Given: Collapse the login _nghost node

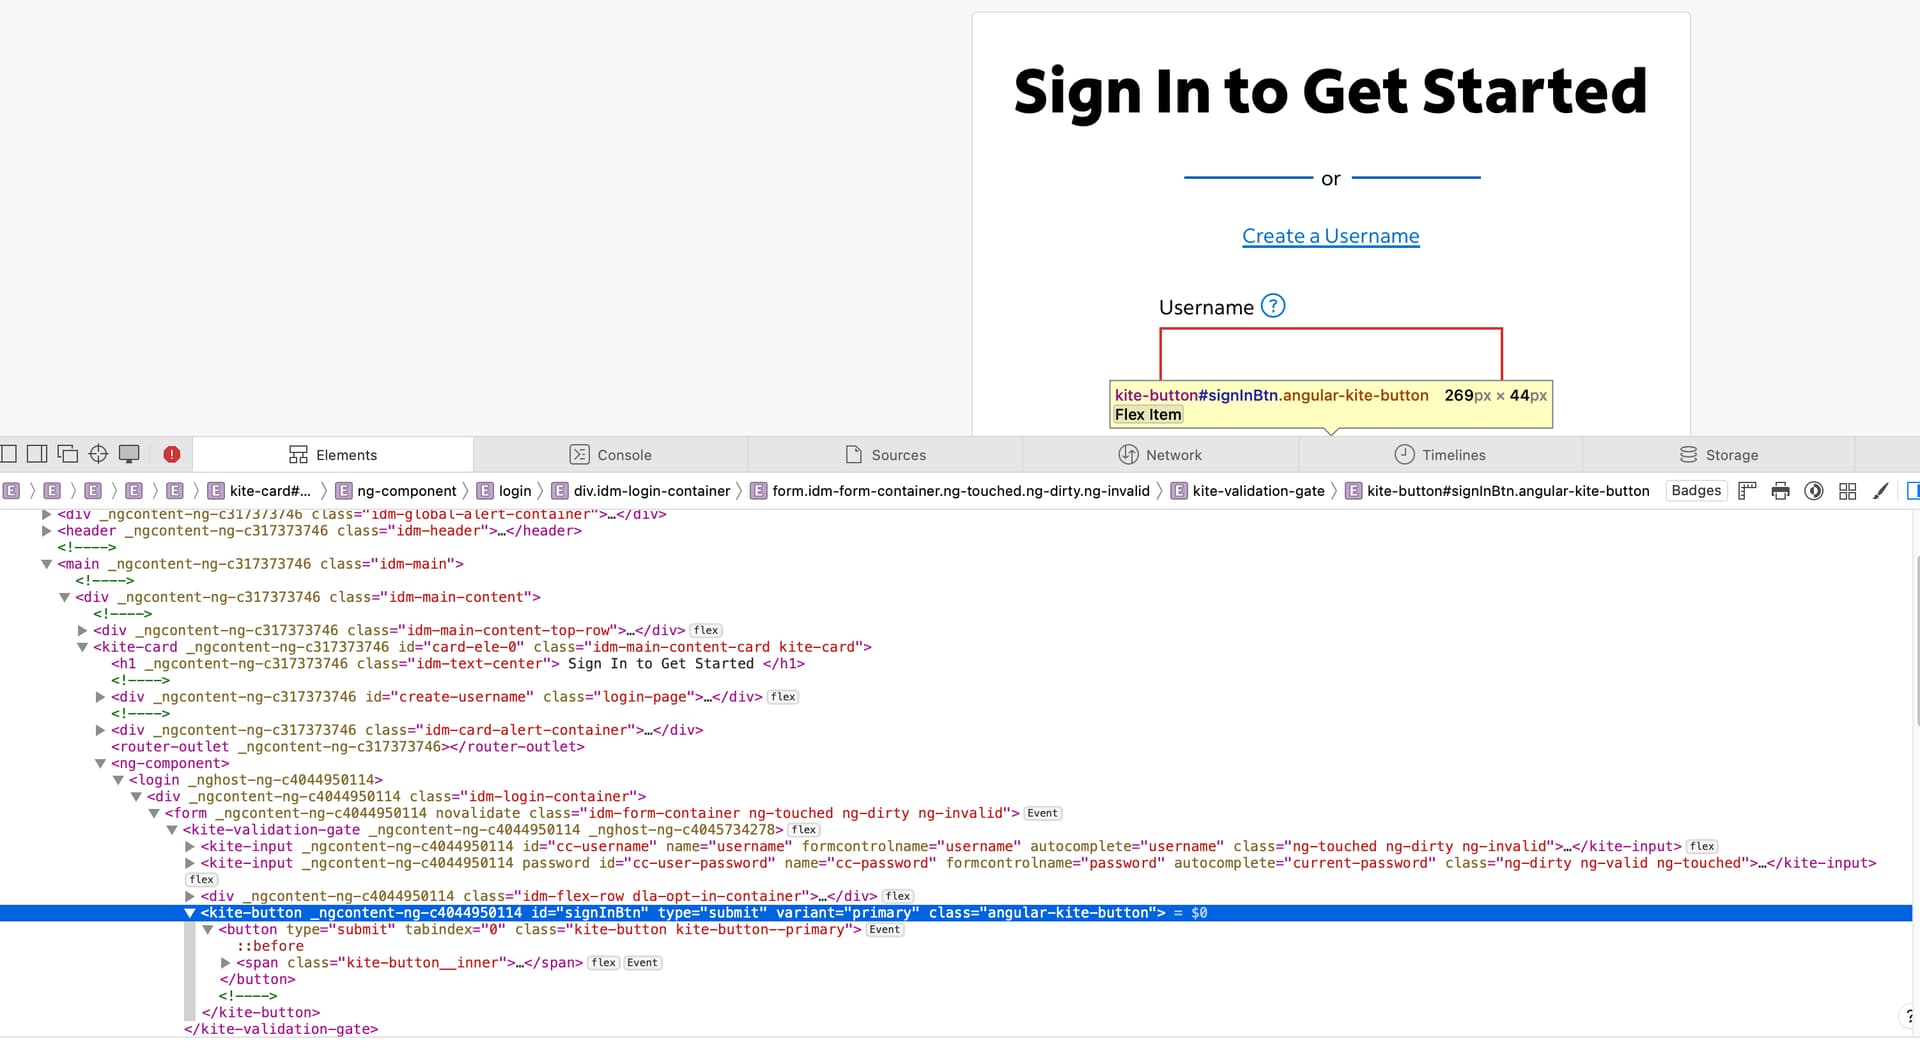Looking at the screenshot, I should (x=118, y=780).
